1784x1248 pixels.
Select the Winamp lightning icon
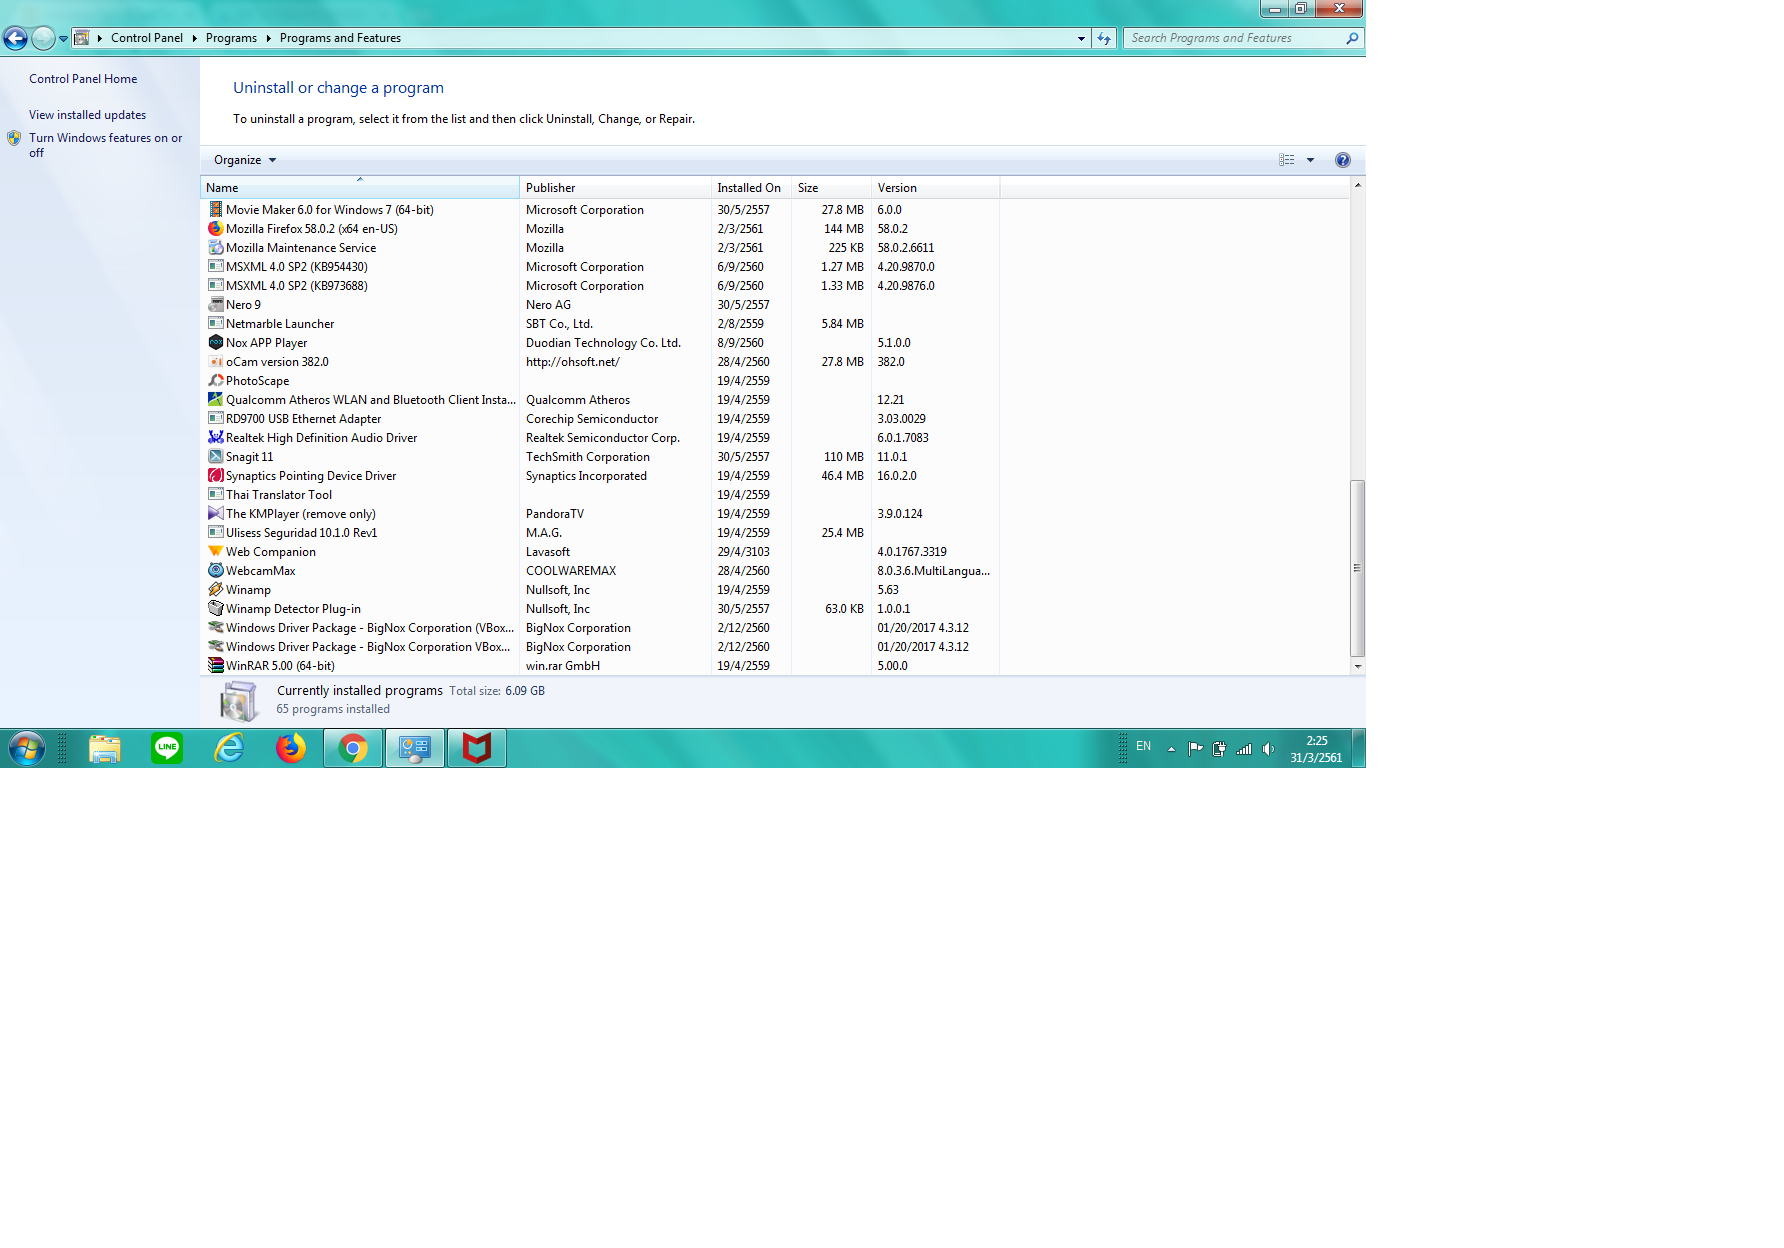(x=215, y=590)
